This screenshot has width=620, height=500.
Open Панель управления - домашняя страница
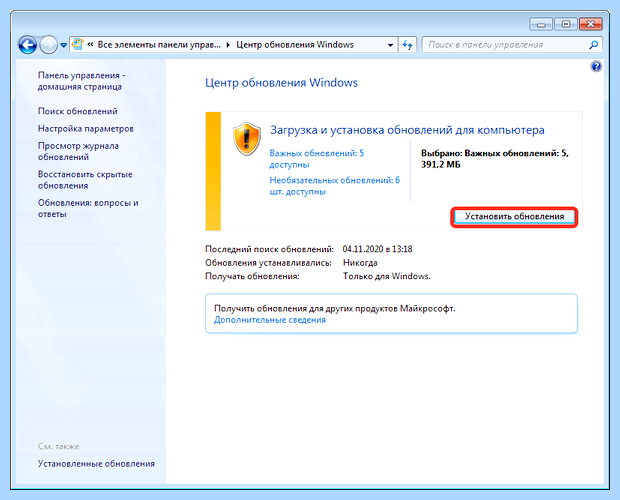point(81,81)
